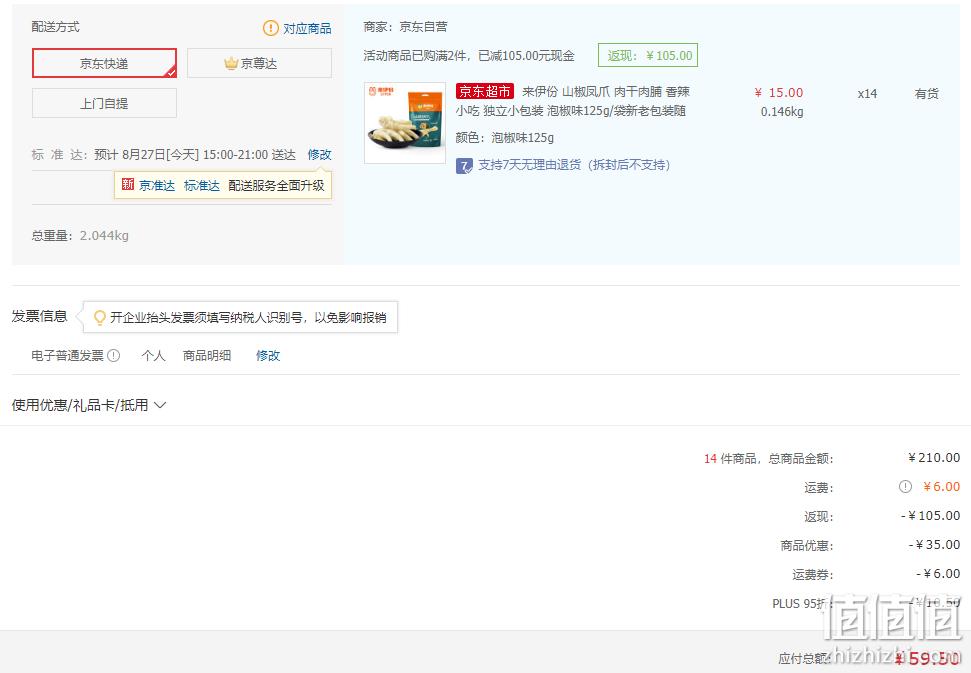Click 个人 invoice title text
This screenshot has height=673, width=971.
click(153, 355)
